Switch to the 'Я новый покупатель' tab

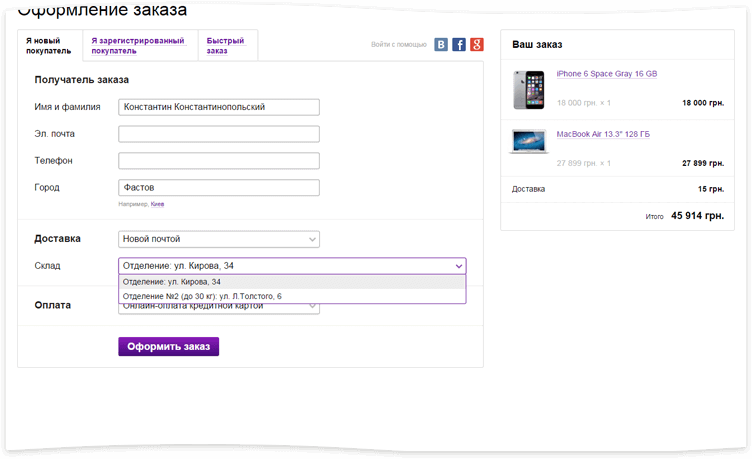(48, 45)
